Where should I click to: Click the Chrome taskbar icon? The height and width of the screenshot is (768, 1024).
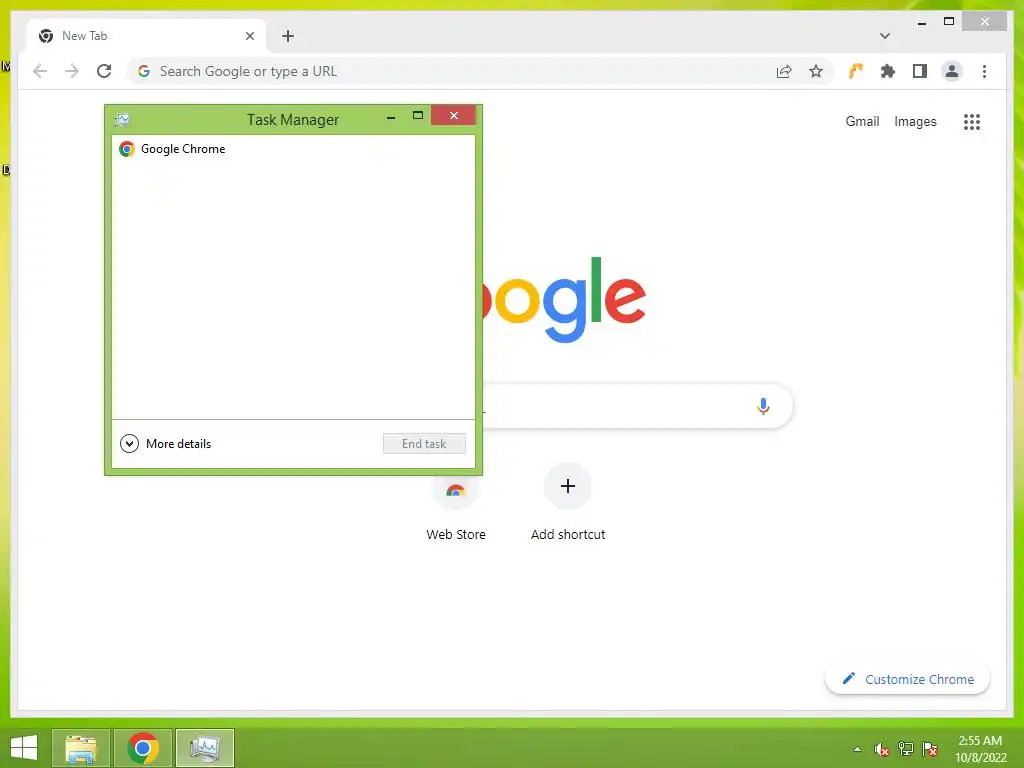click(x=142, y=748)
